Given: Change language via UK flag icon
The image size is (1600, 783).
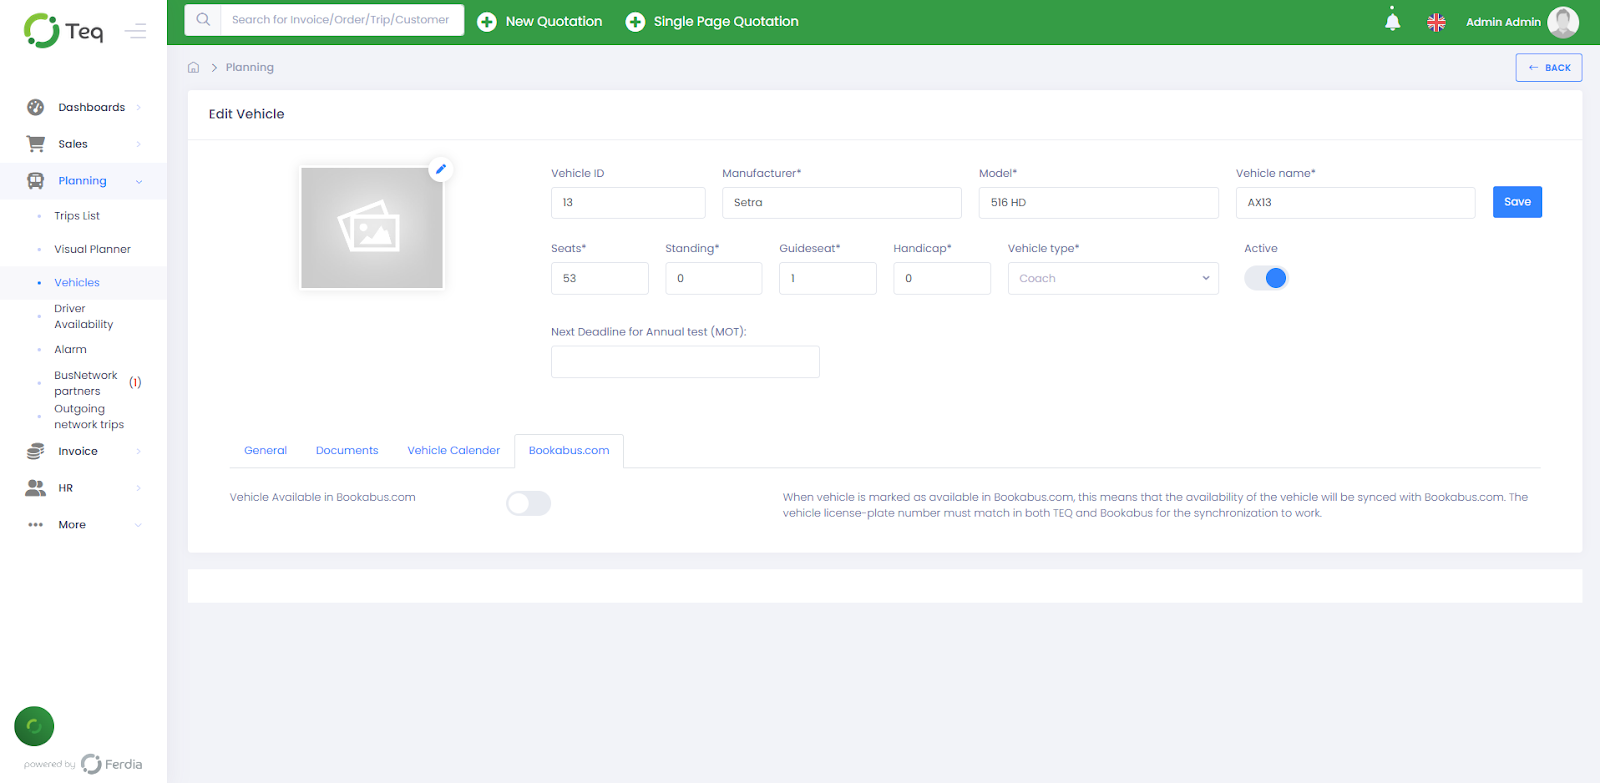Looking at the screenshot, I should point(1436,22).
